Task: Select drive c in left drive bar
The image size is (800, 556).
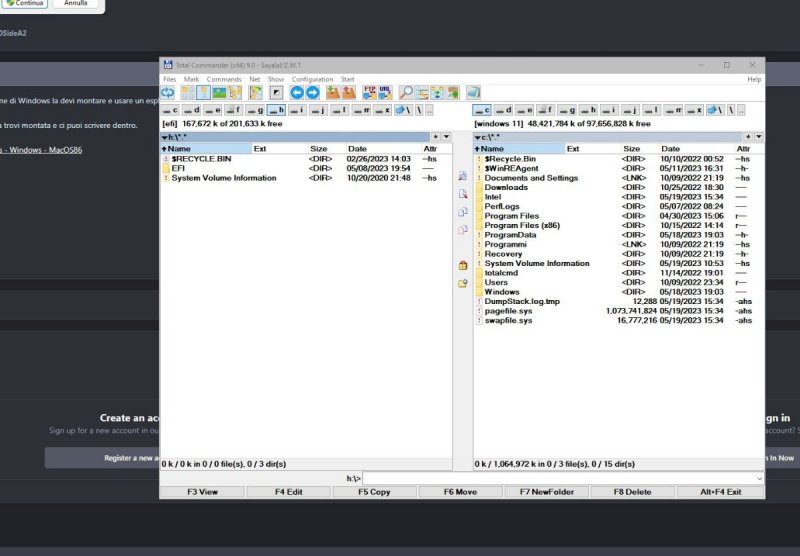Action: [x=170, y=110]
